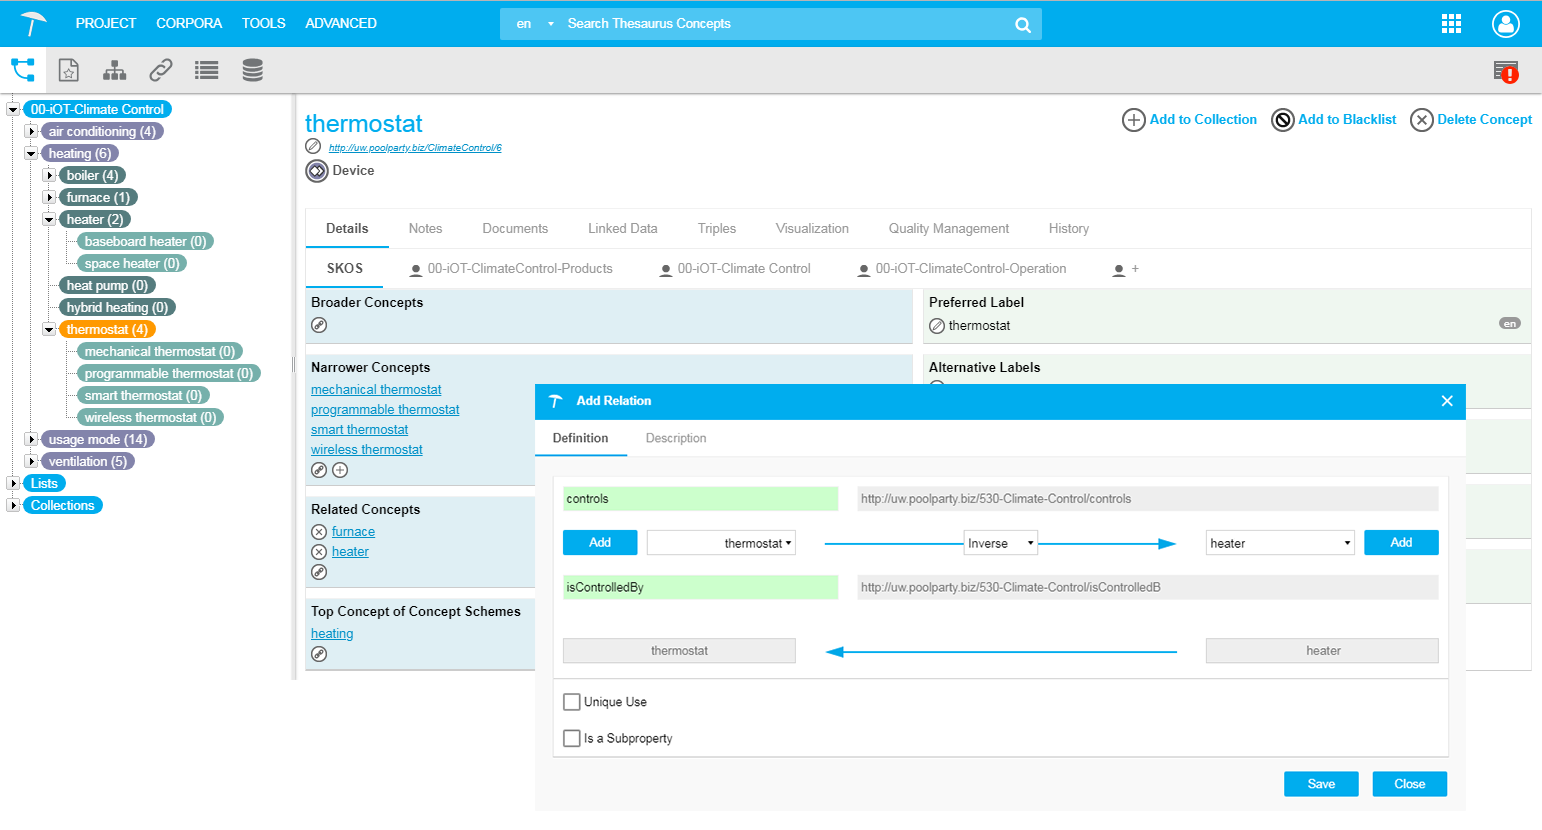Open the ADVANCED menu

click(x=341, y=23)
